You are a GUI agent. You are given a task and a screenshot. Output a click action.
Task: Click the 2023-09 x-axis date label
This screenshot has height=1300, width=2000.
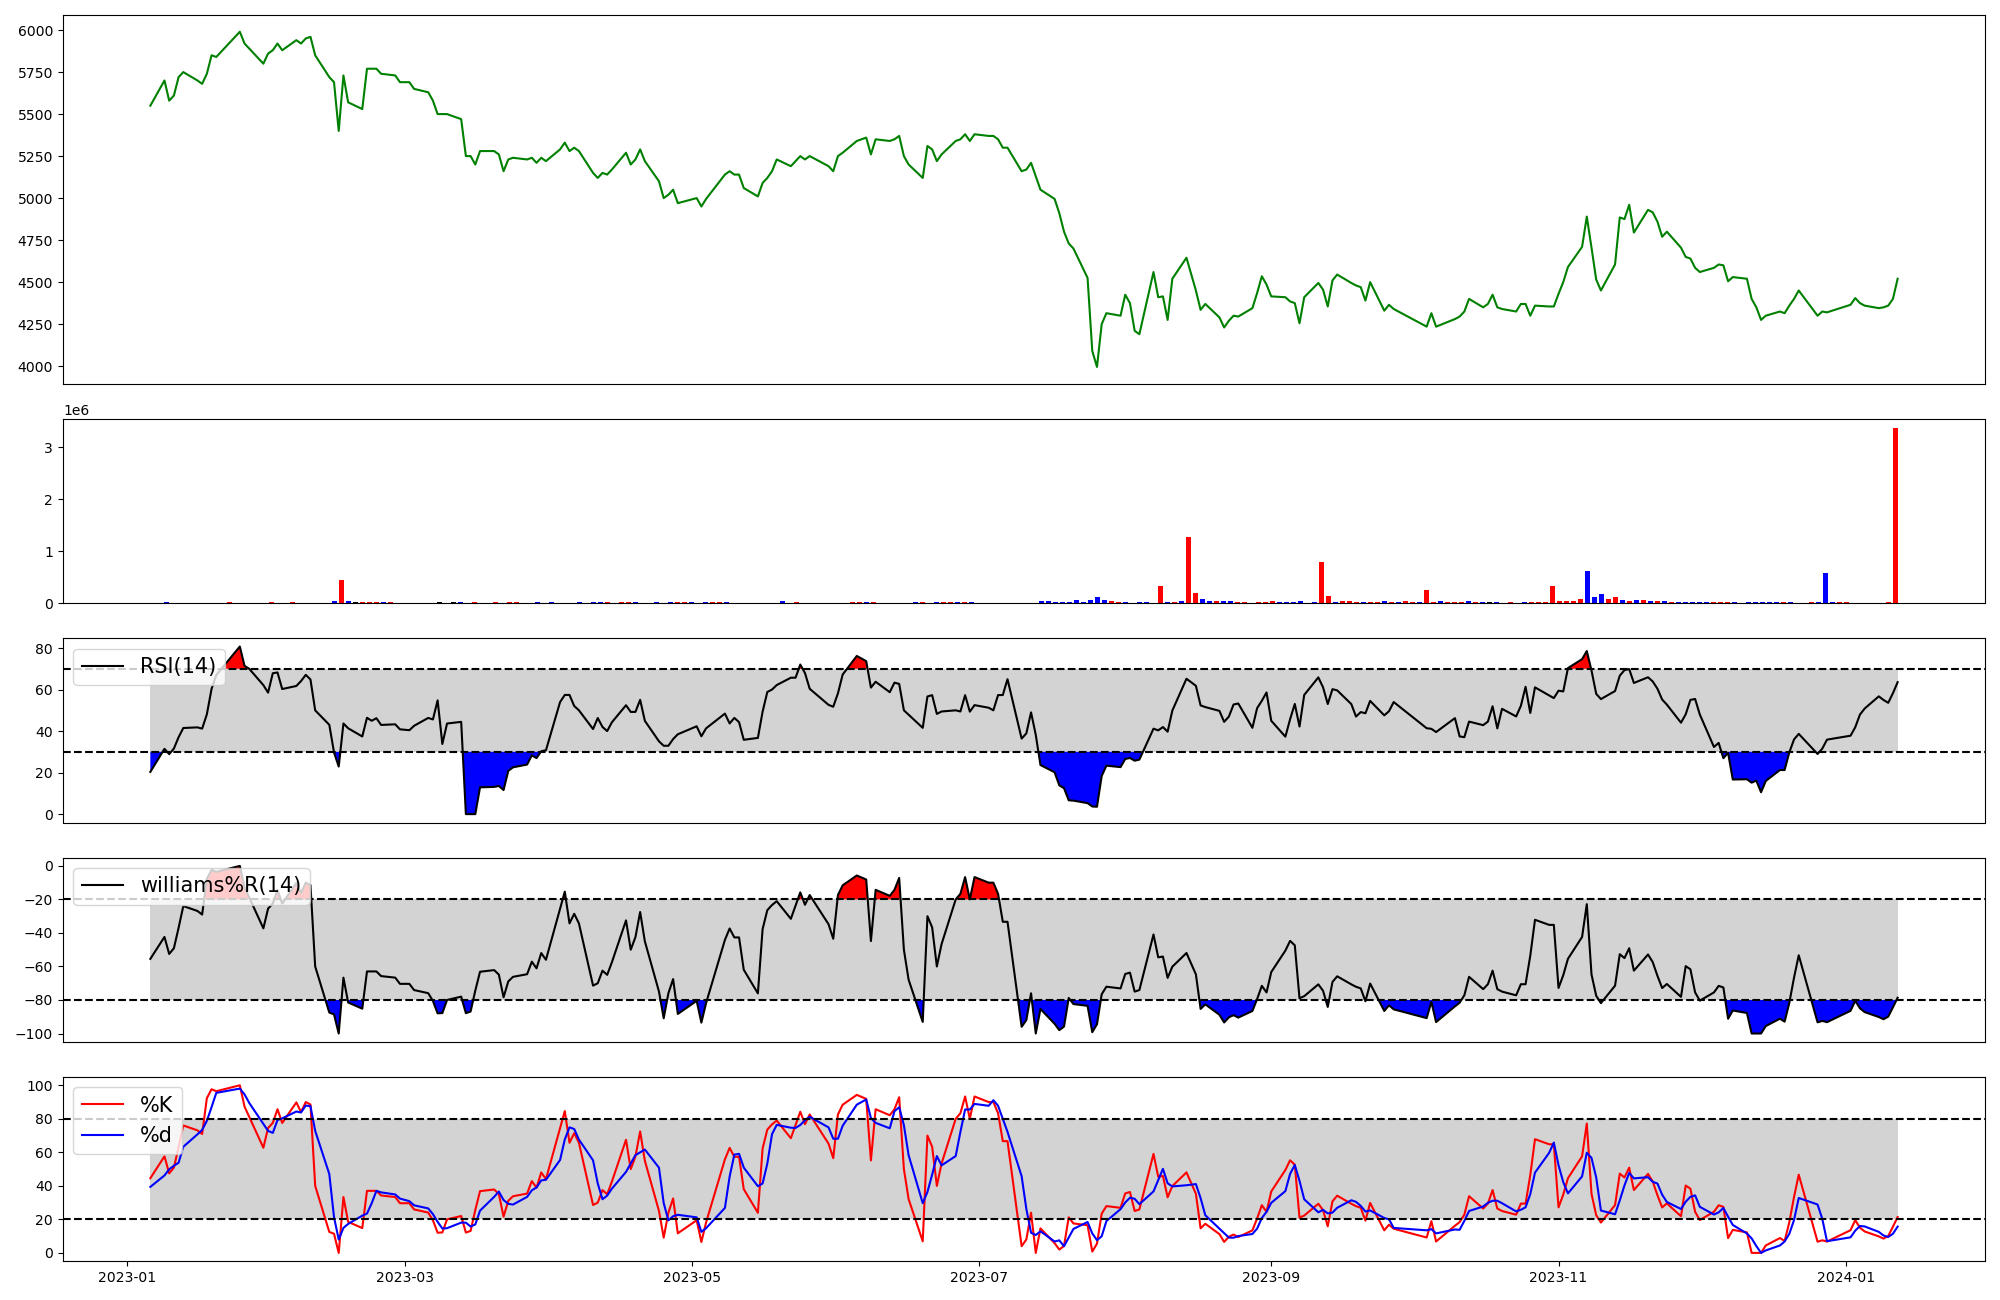[1271, 1277]
